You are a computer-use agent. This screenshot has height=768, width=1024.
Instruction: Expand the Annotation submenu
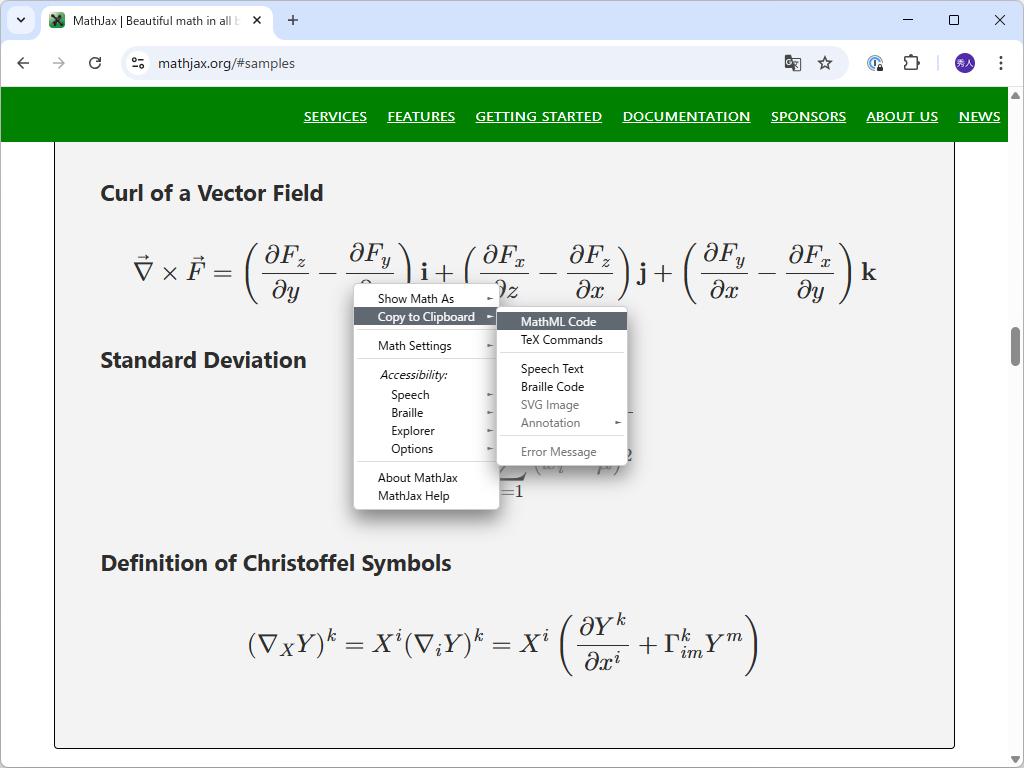pos(551,422)
